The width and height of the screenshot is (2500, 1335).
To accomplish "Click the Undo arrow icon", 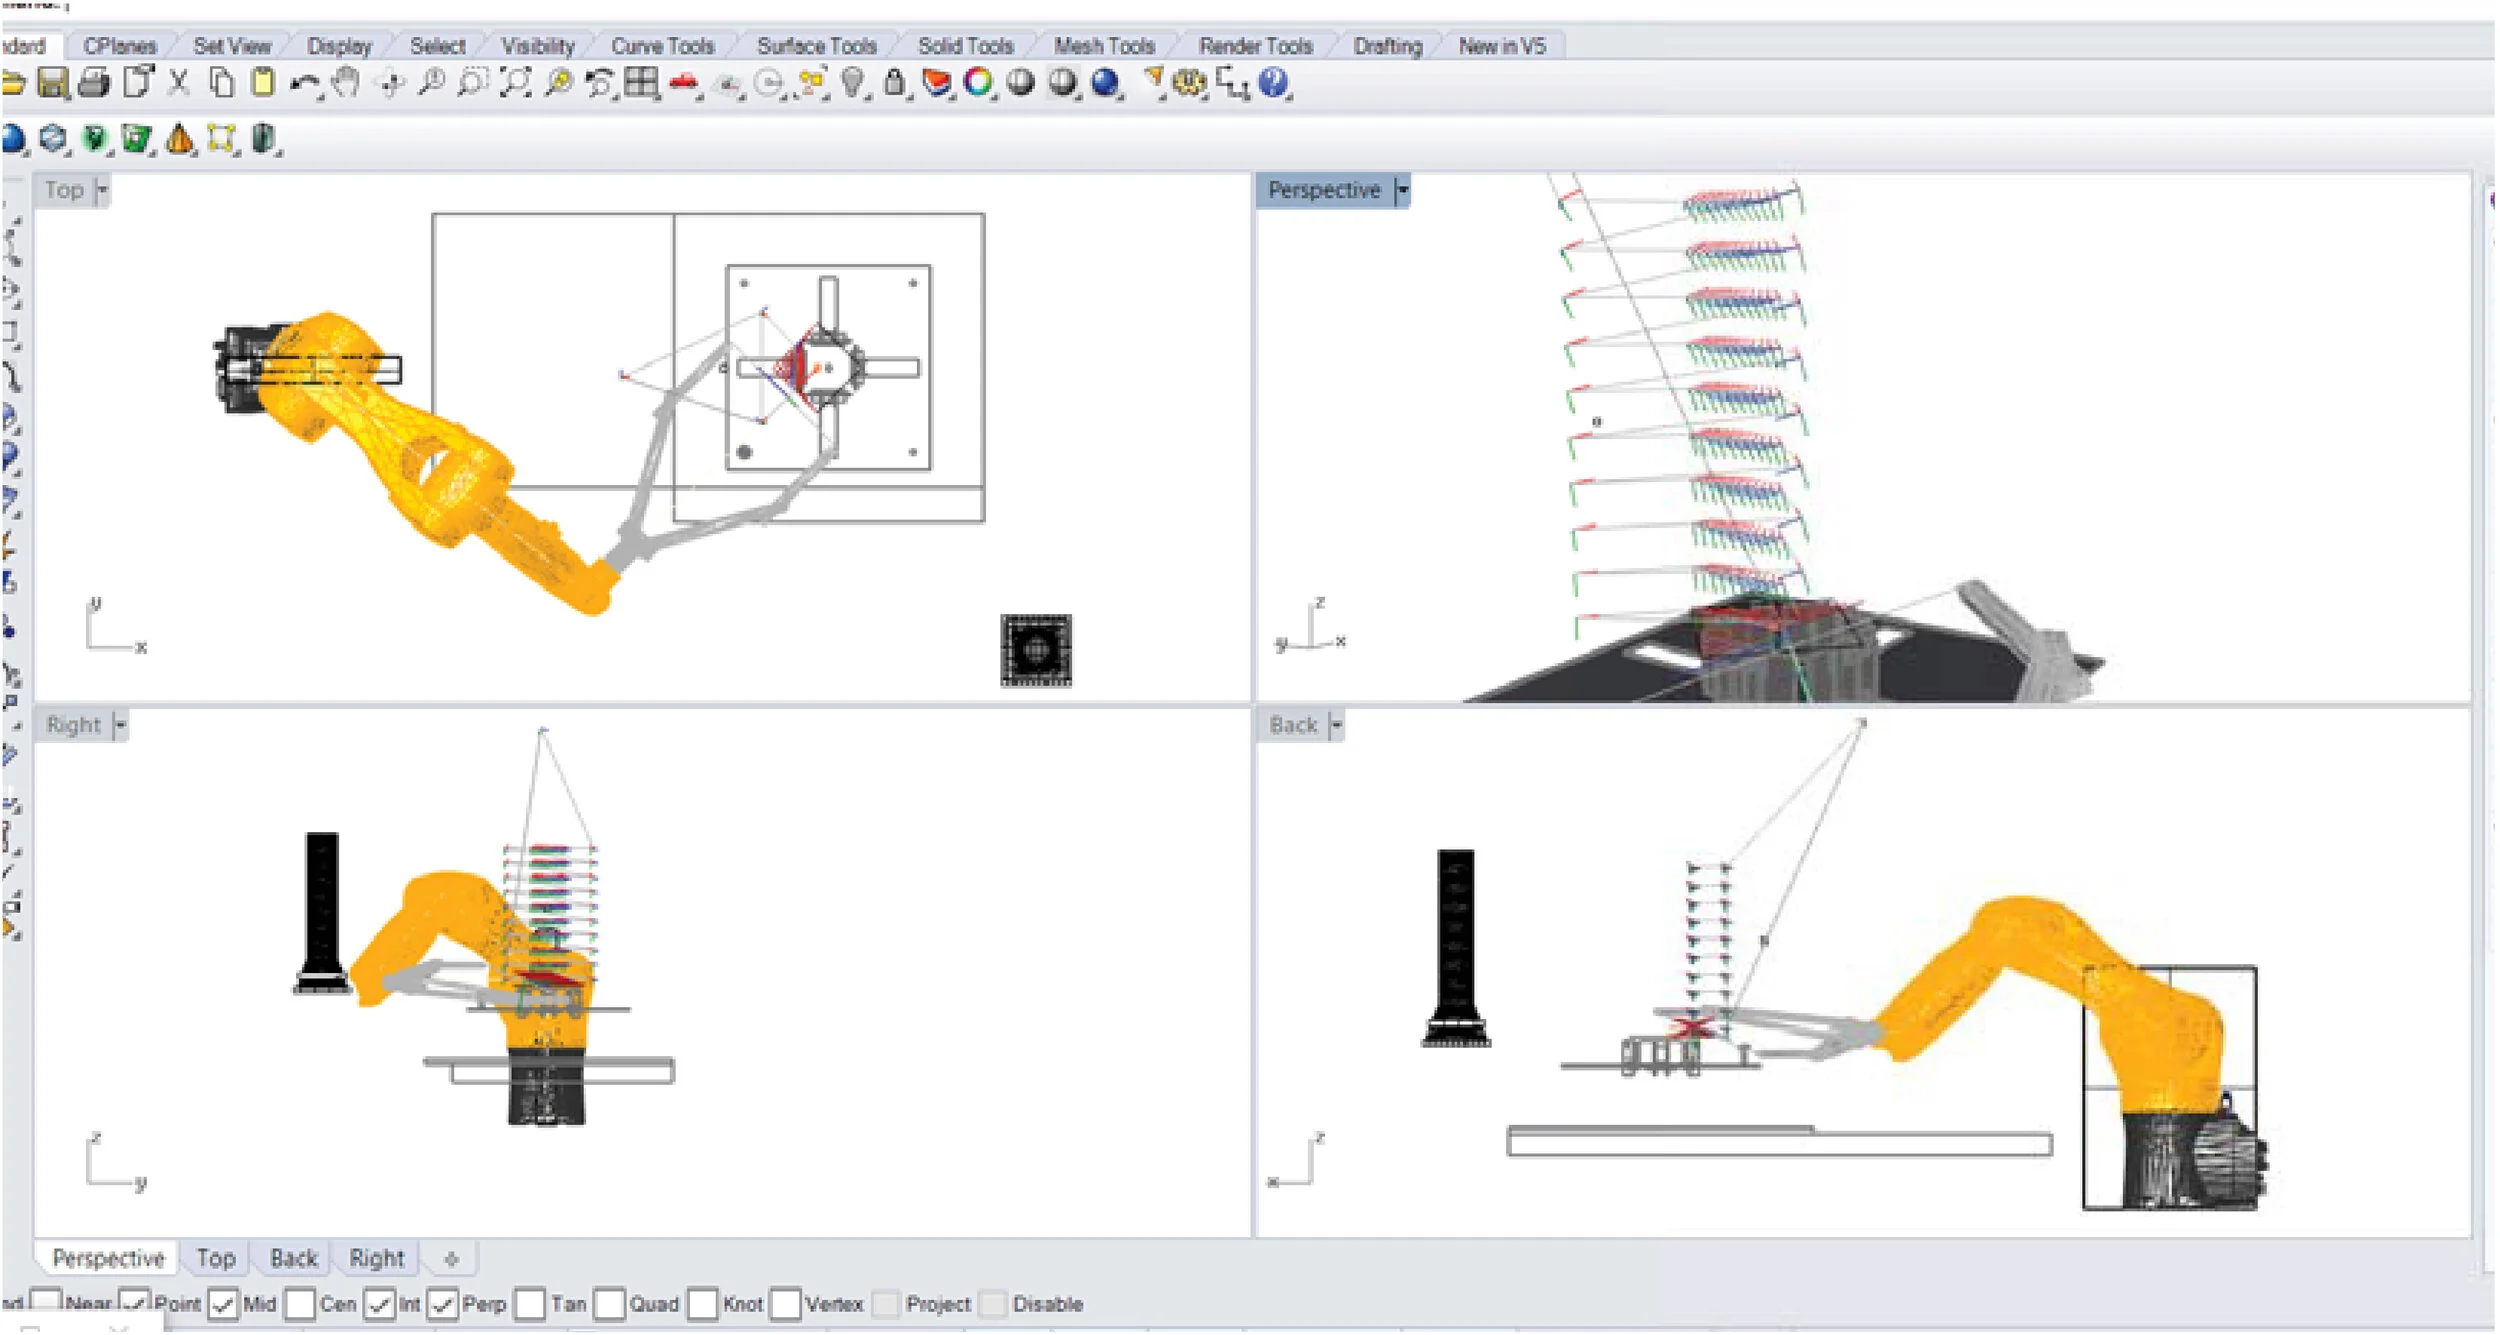I will [x=305, y=85].
